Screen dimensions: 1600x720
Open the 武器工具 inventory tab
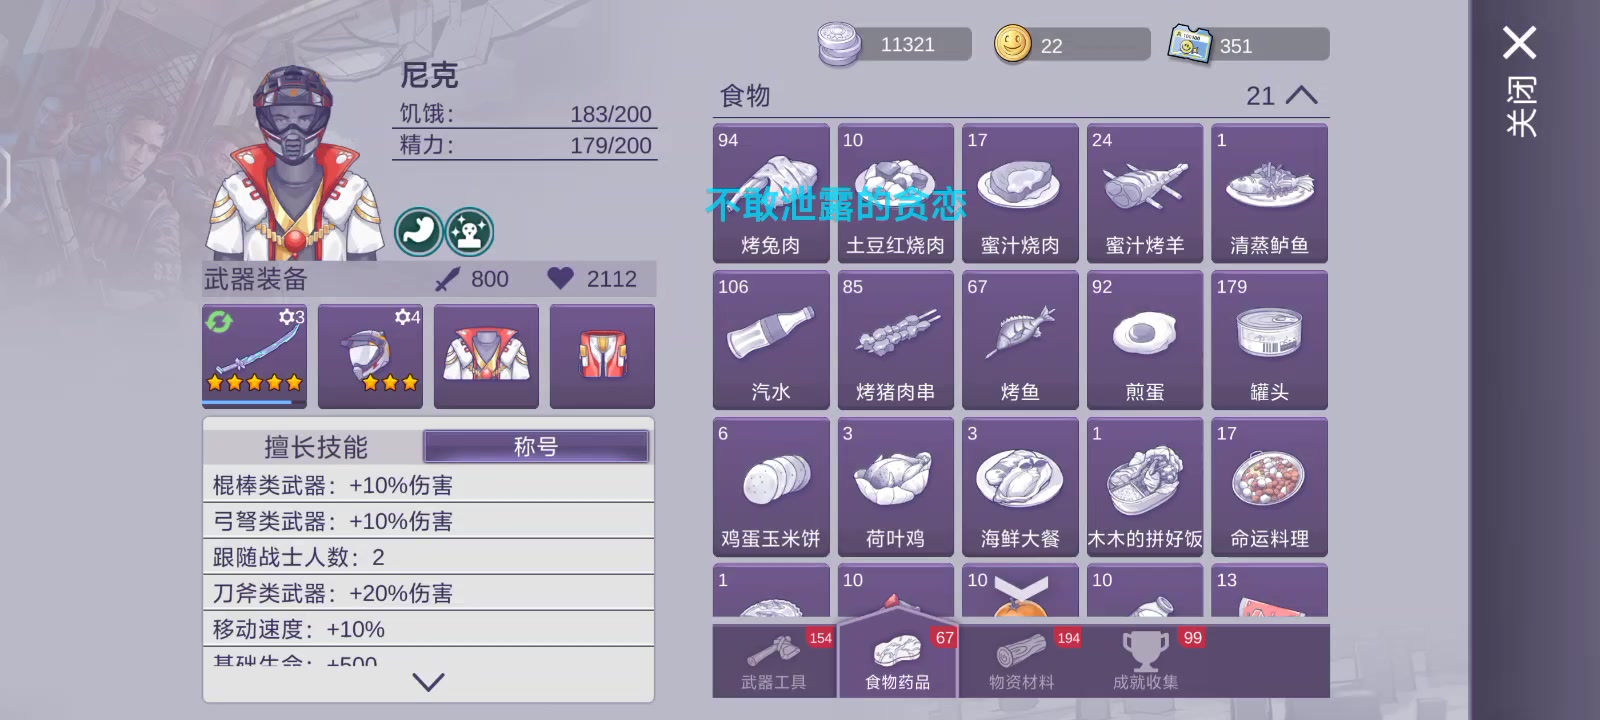click(x=774, y=661)
